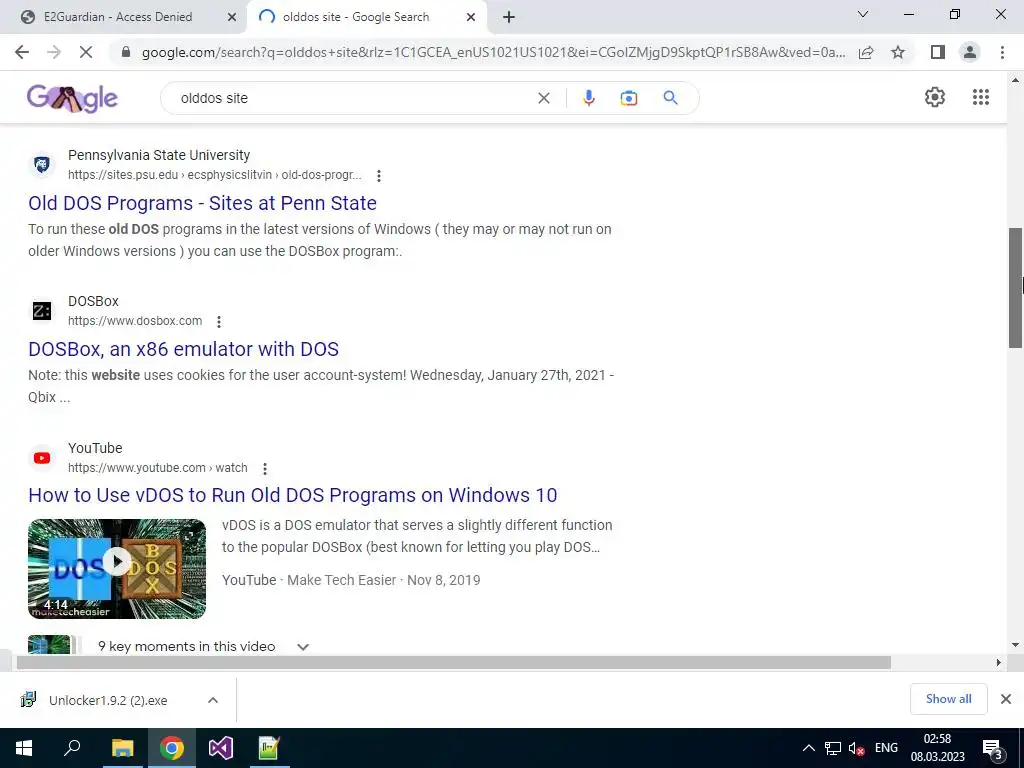The height and width of the screenshot is (768, 1024).
Task: Open File Explorer from taskbar
Action: (x=122, y=748)
